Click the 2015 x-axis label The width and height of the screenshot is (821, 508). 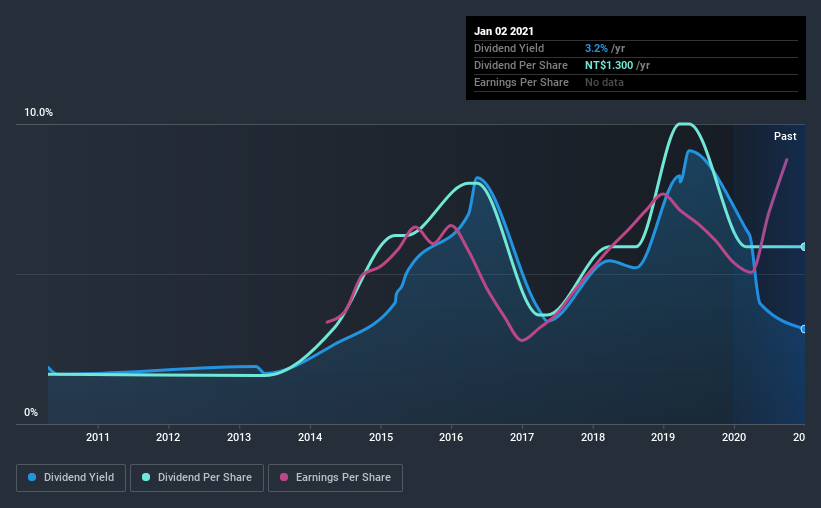tap(381, 437)
